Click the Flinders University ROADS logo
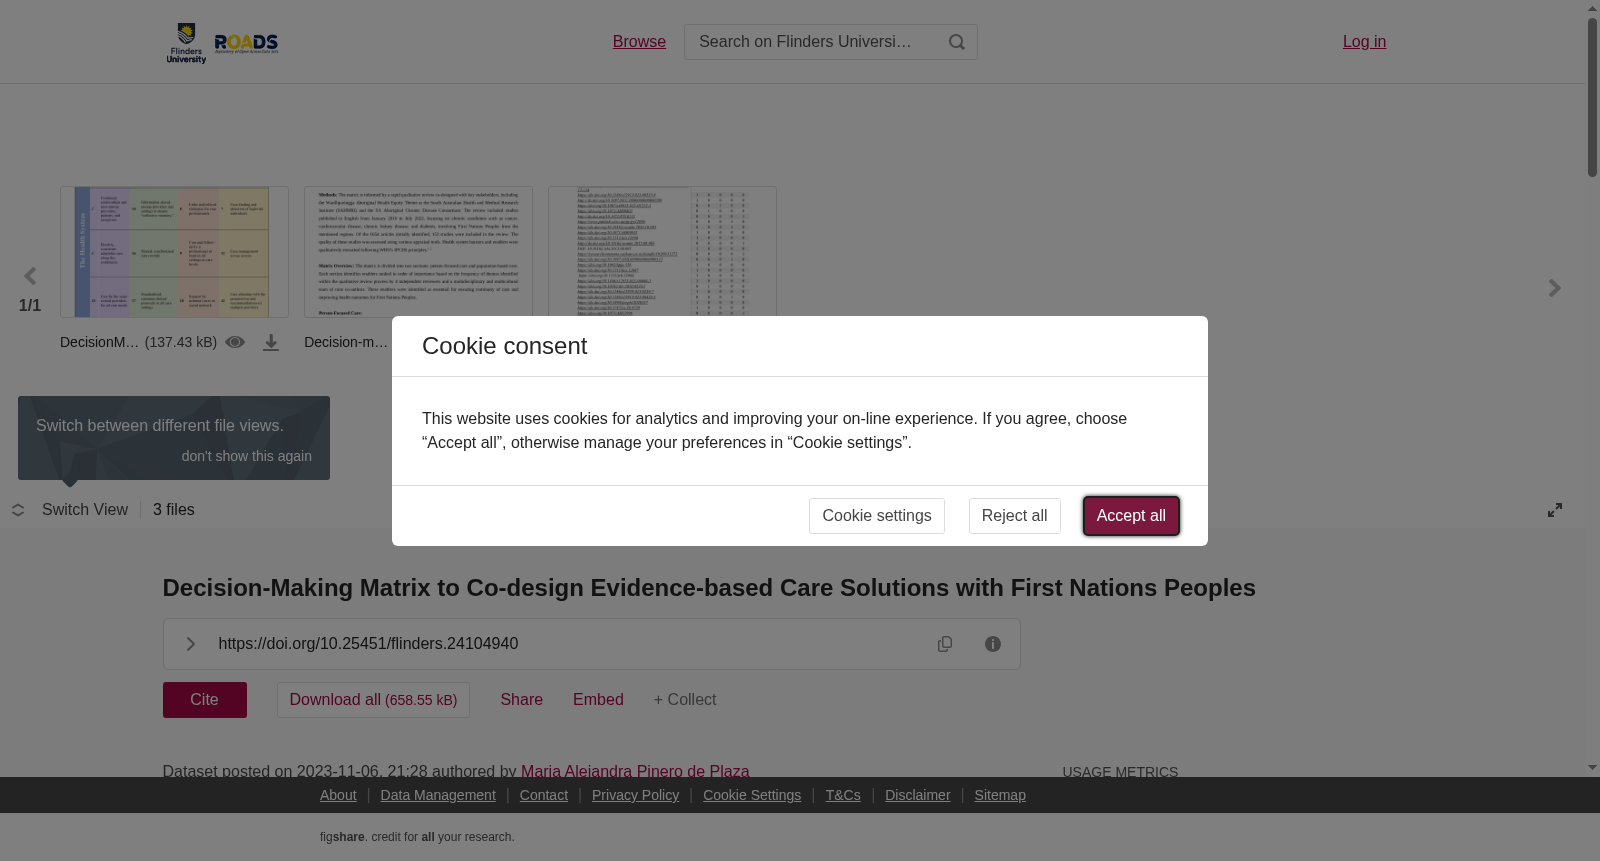The height and width of the screenshot is (861, 1600). pyautogui.click(x=223, y=43)
